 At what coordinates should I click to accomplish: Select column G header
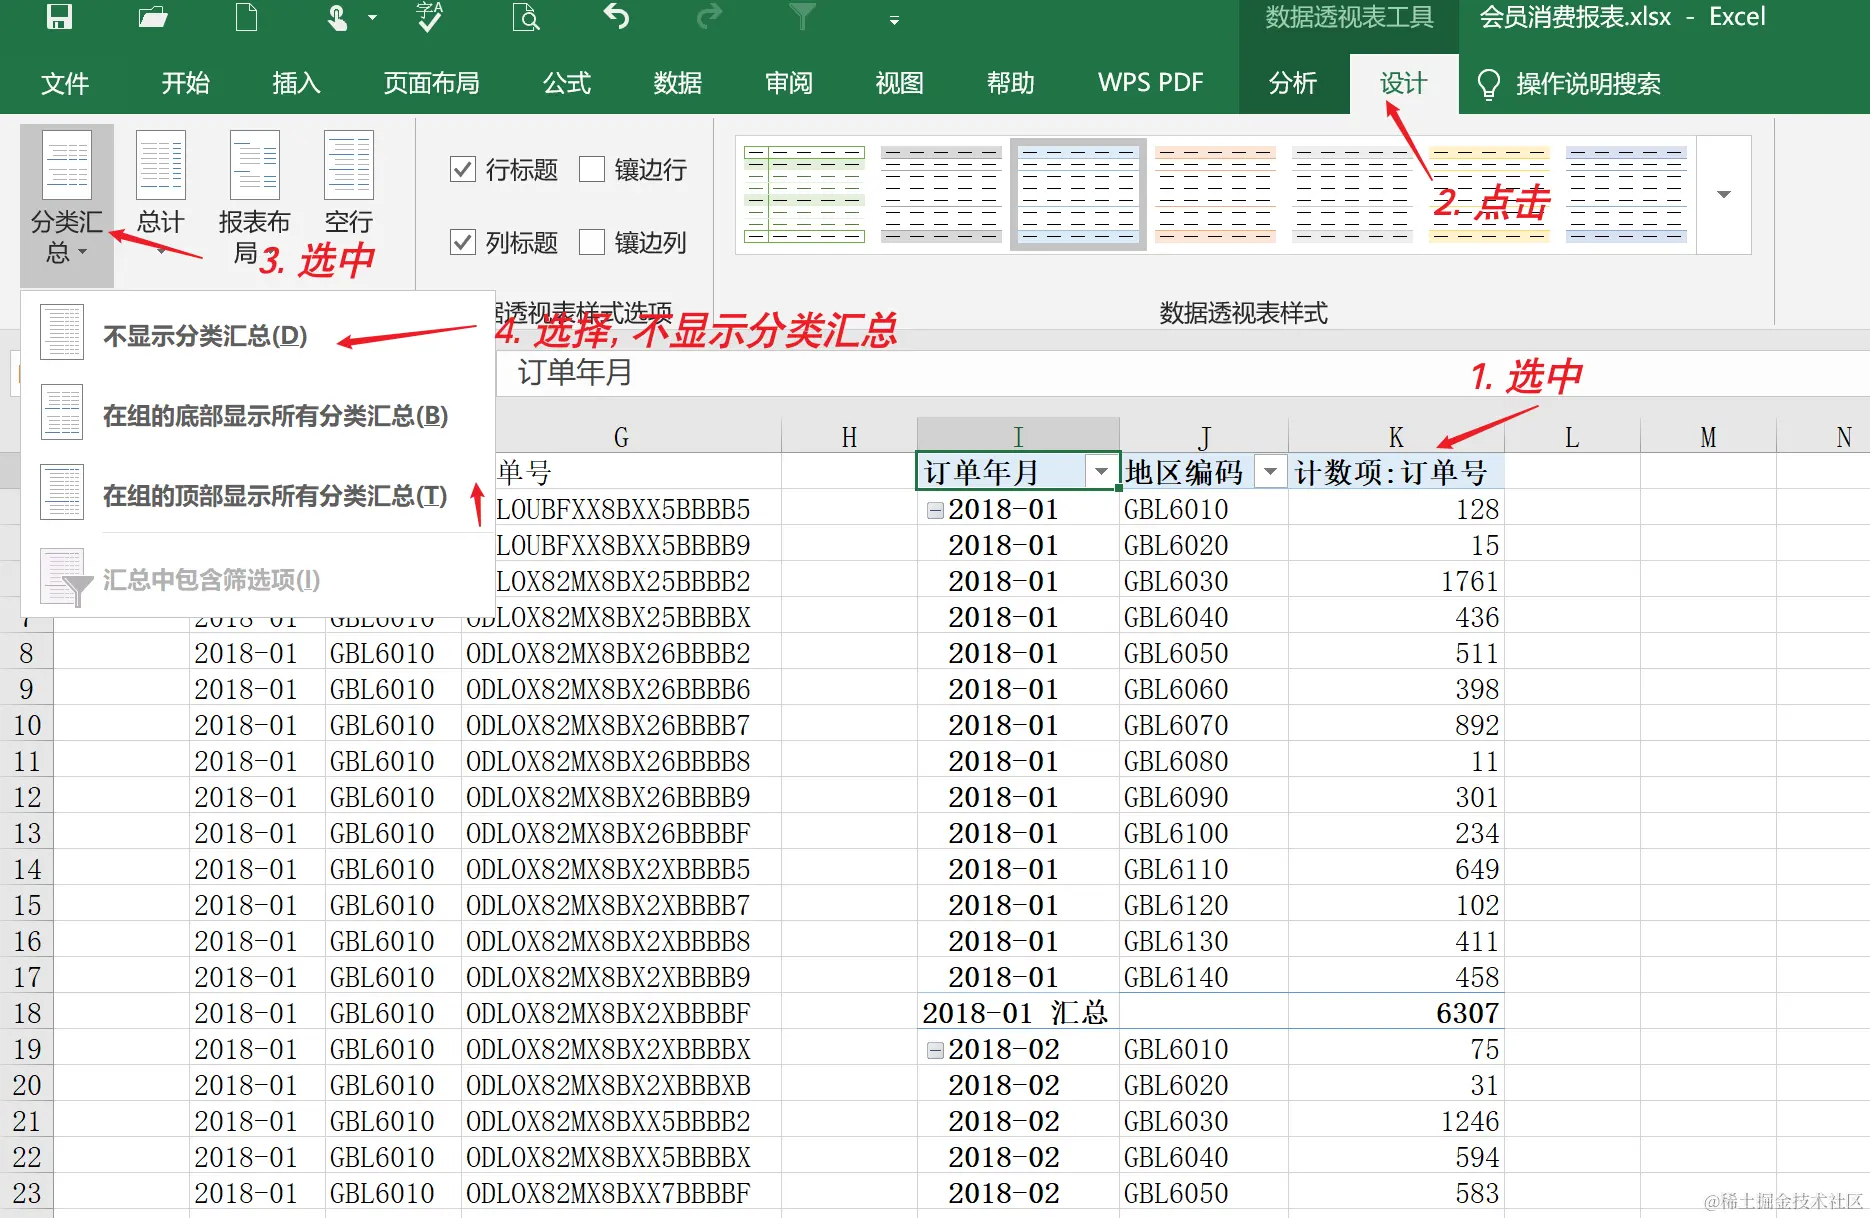point(621,436)
